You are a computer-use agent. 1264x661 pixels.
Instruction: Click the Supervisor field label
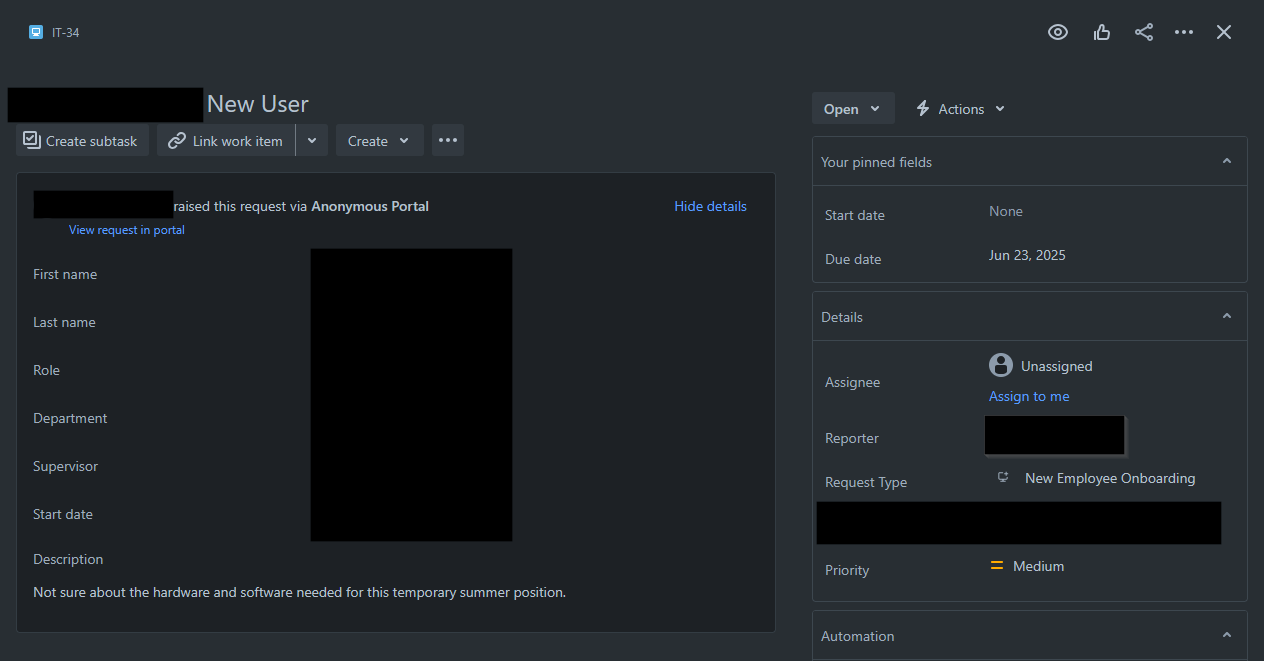[65, 466]
